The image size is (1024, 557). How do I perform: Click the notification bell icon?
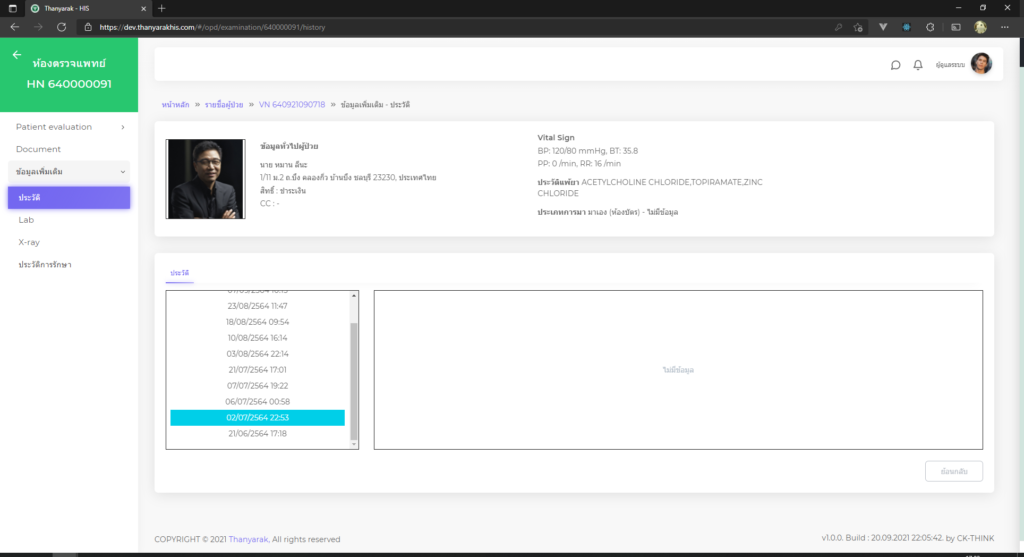point(918,65)
